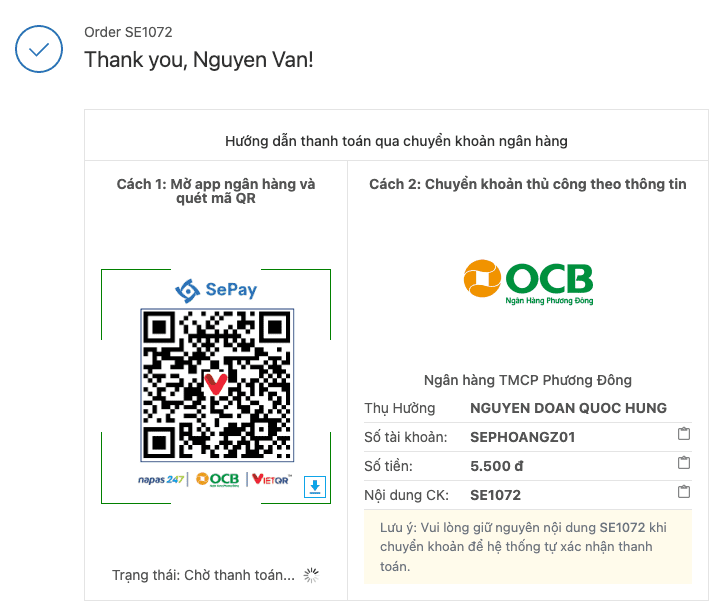718x609 pixels.
Task: Select beneficiary name NGUYEN DOAN QUOC HUNG
Action: 568,408
